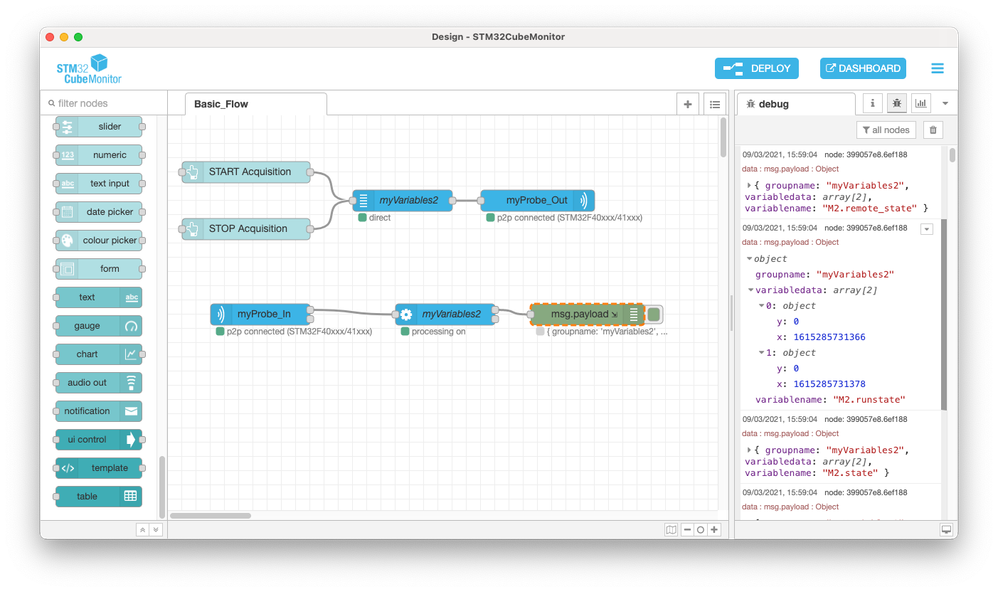Select the numeric palette node
Screen dimensions: 998x592
(99, 155)
